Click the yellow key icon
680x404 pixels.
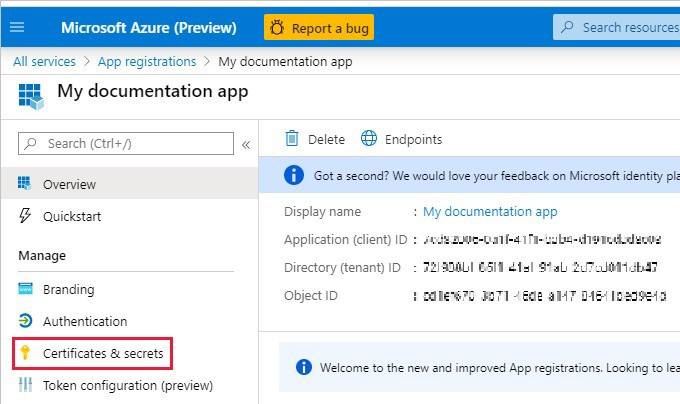[25, 352]
